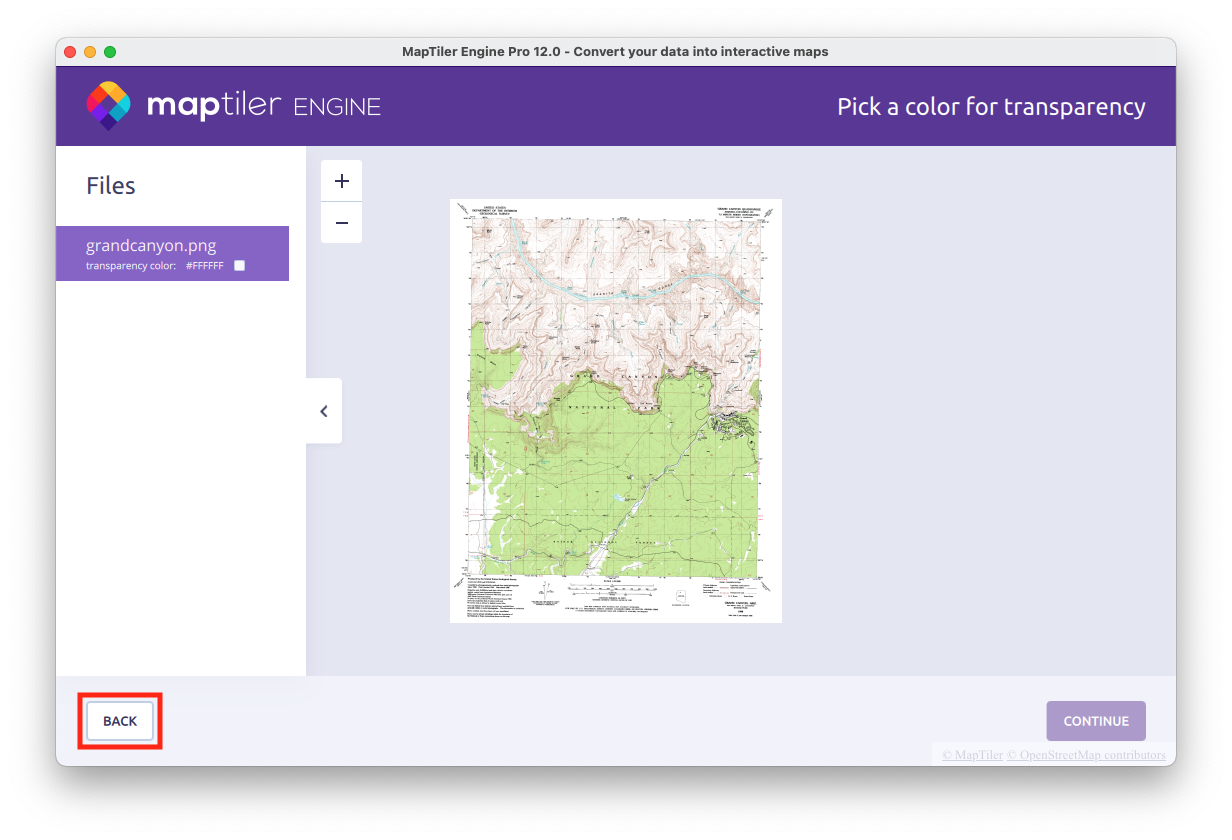Image resolution: width=1232 pixels, height=840 pixels.
Task: Open the © MapTiler attribution link
Action: click(x=971, y=755)
